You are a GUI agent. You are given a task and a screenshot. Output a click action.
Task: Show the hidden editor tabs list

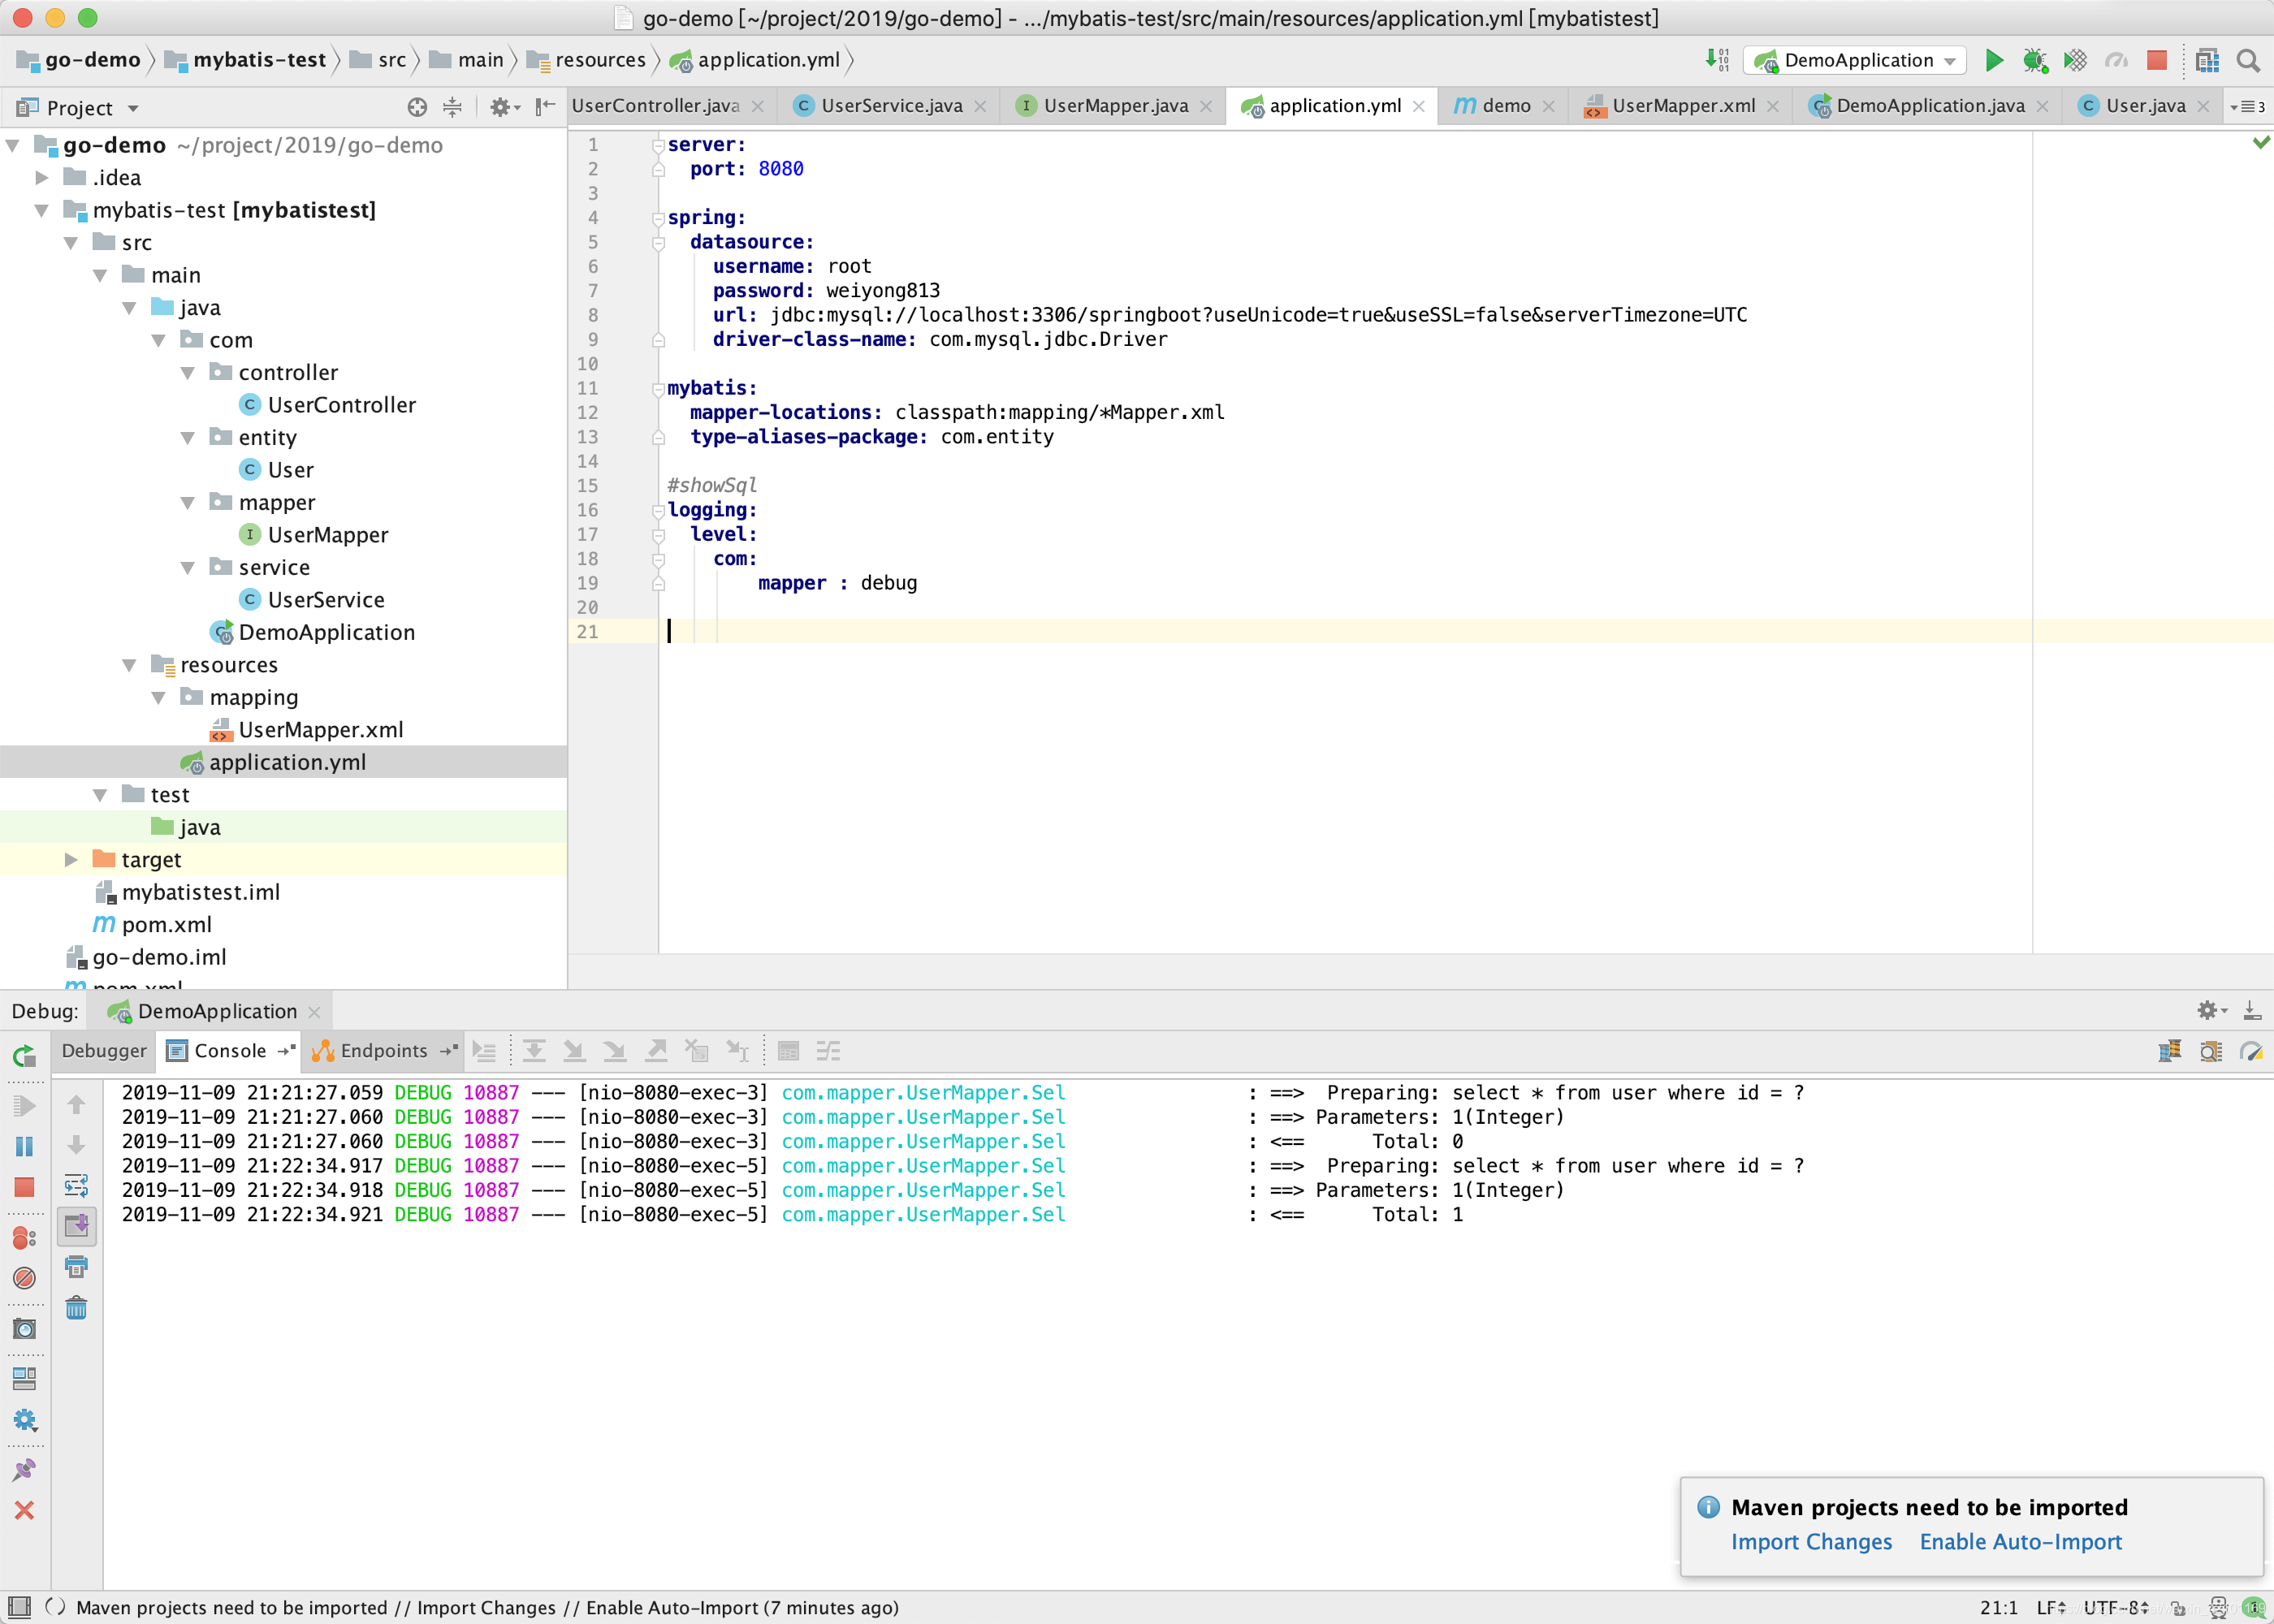click(x=2247, y=107)
